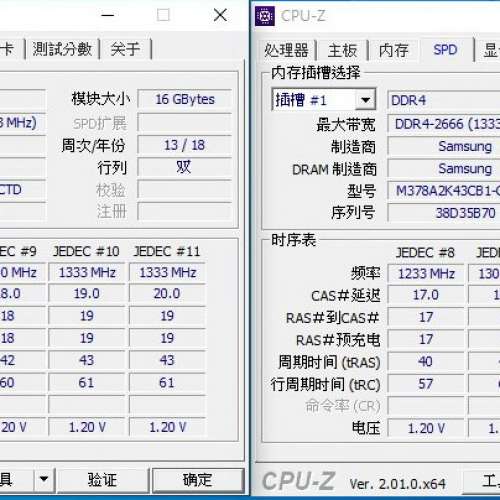The height and width of the screenshot is (500, 500).
Task: Open the 插槽 #1 memory slot dropdown
Action: coord(366,99)
